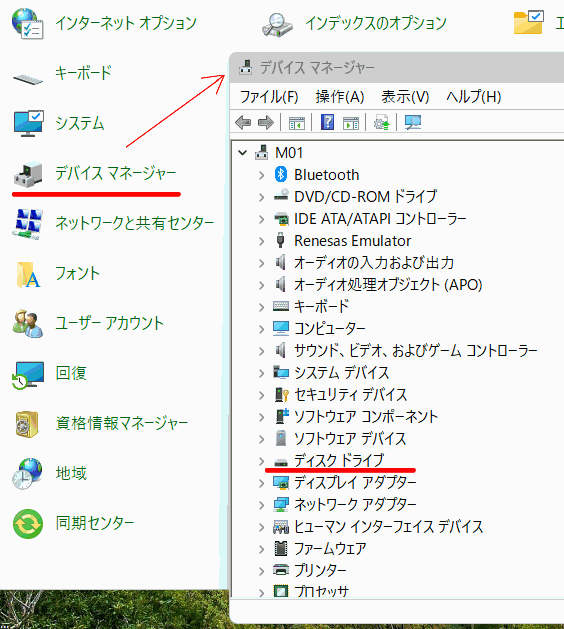
Task: Click the IDE ATA/ATAPI controller icon
Action: 281,219
